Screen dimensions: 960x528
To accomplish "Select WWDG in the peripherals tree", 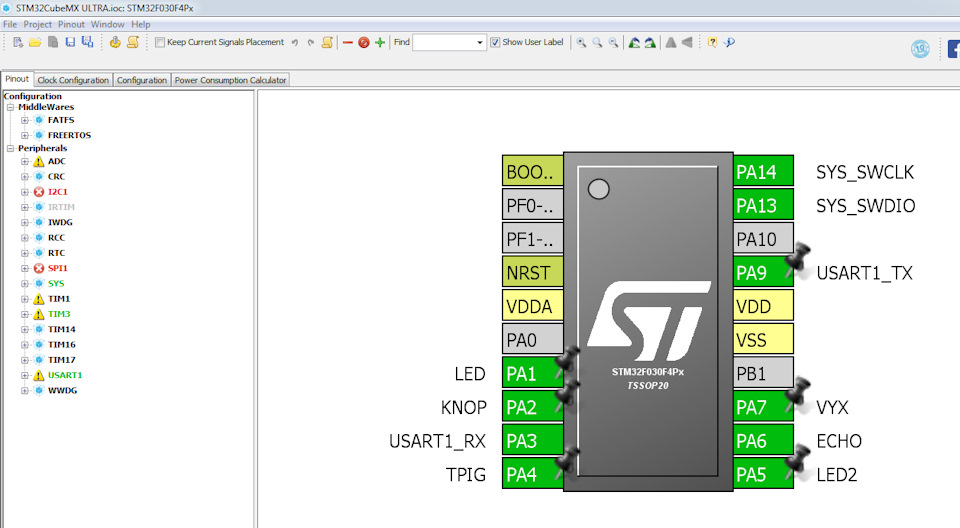I will click(x=62, y=391).
